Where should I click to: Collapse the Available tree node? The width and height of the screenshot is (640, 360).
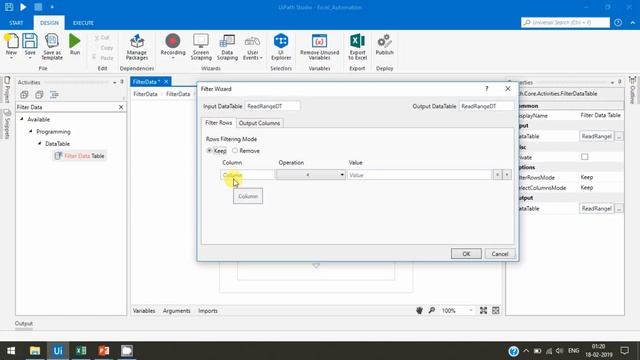[x=22, y=119]
